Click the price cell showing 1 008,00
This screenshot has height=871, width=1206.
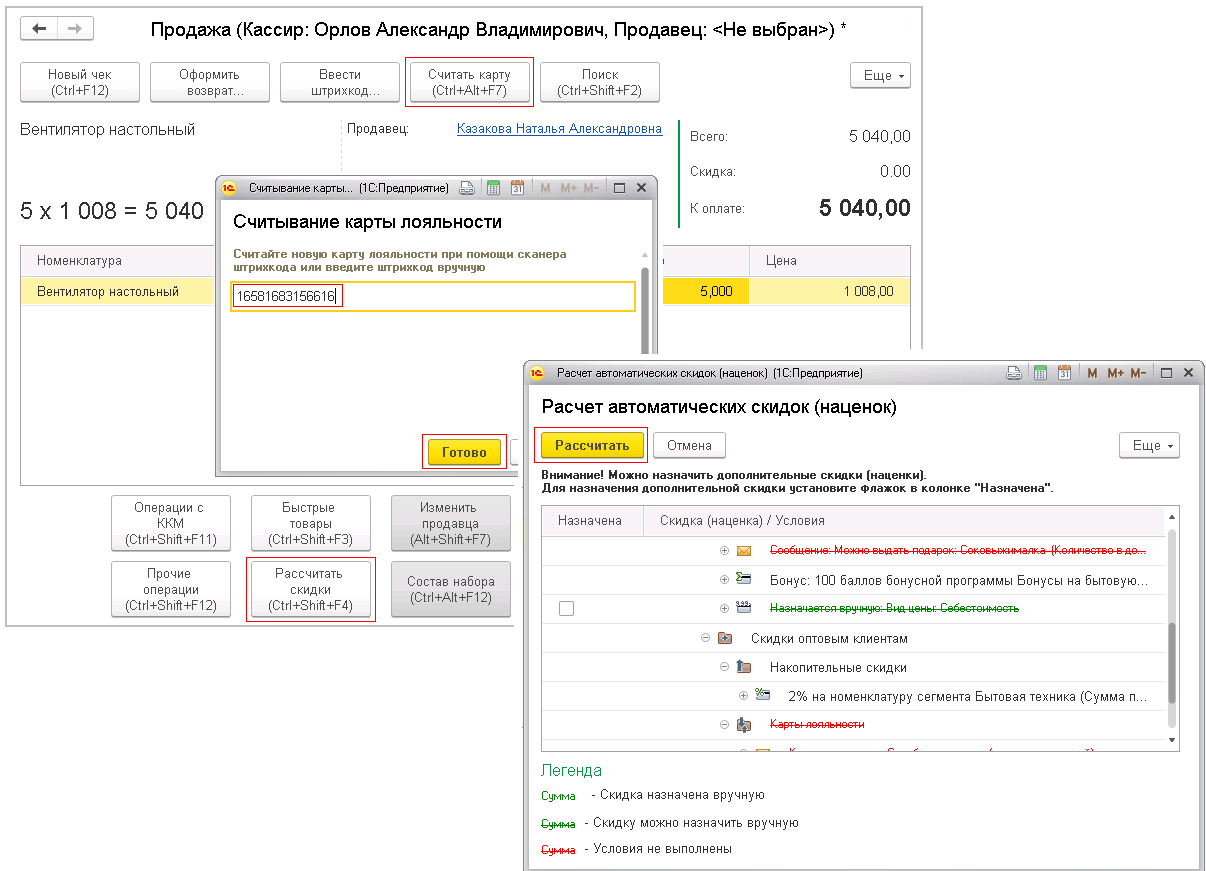click(x=830, y=291)
